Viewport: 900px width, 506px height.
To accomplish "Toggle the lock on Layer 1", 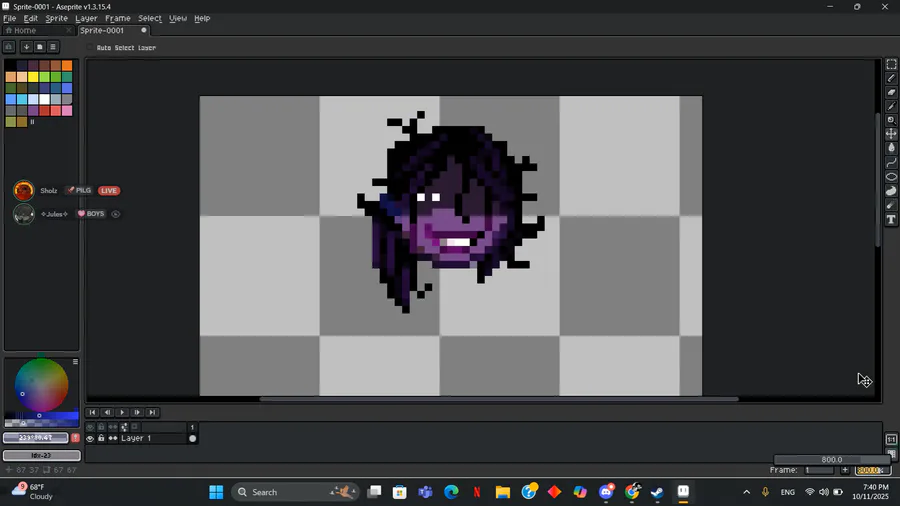I will click(101, 438).
